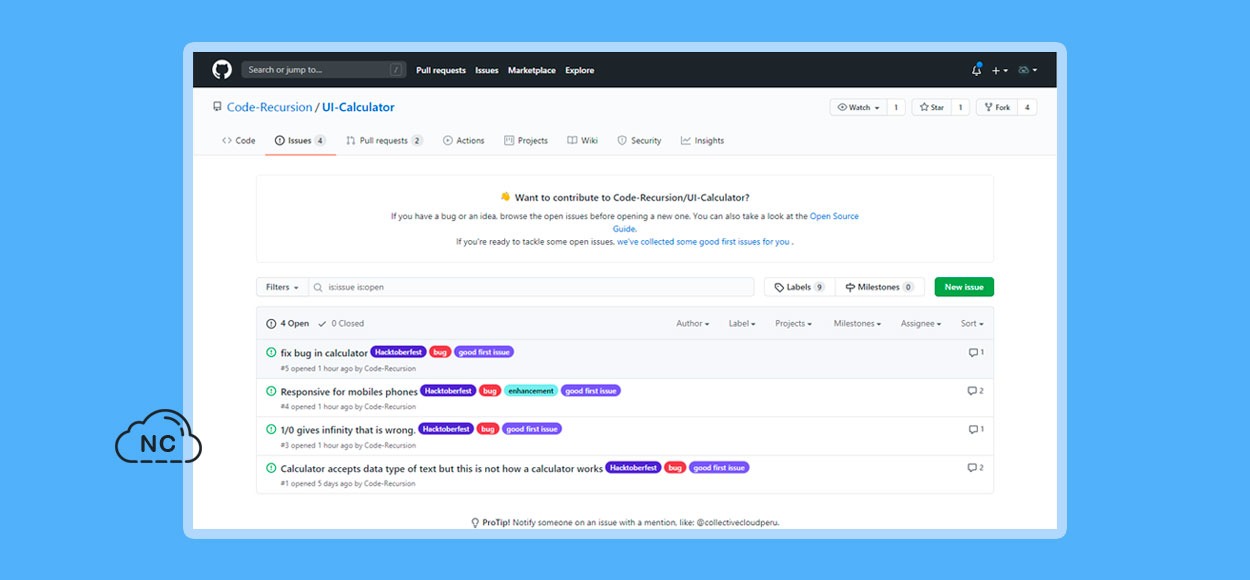Open the user avatar menu

click(x=1027, y=70)
